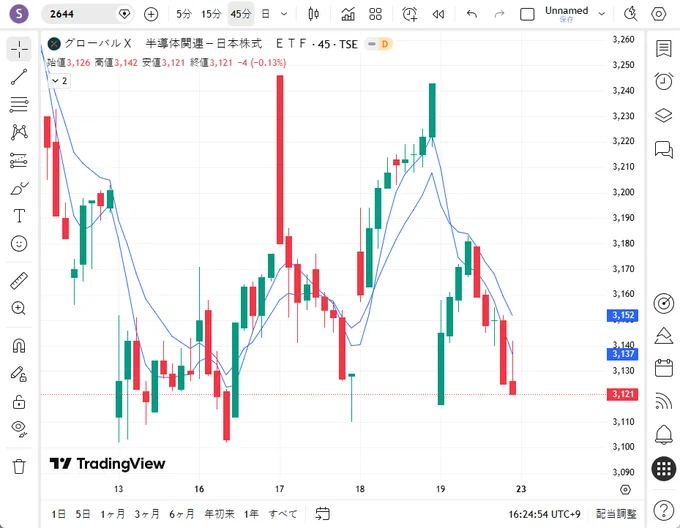
Task: Redo the chart action
Action: [500, 14]
